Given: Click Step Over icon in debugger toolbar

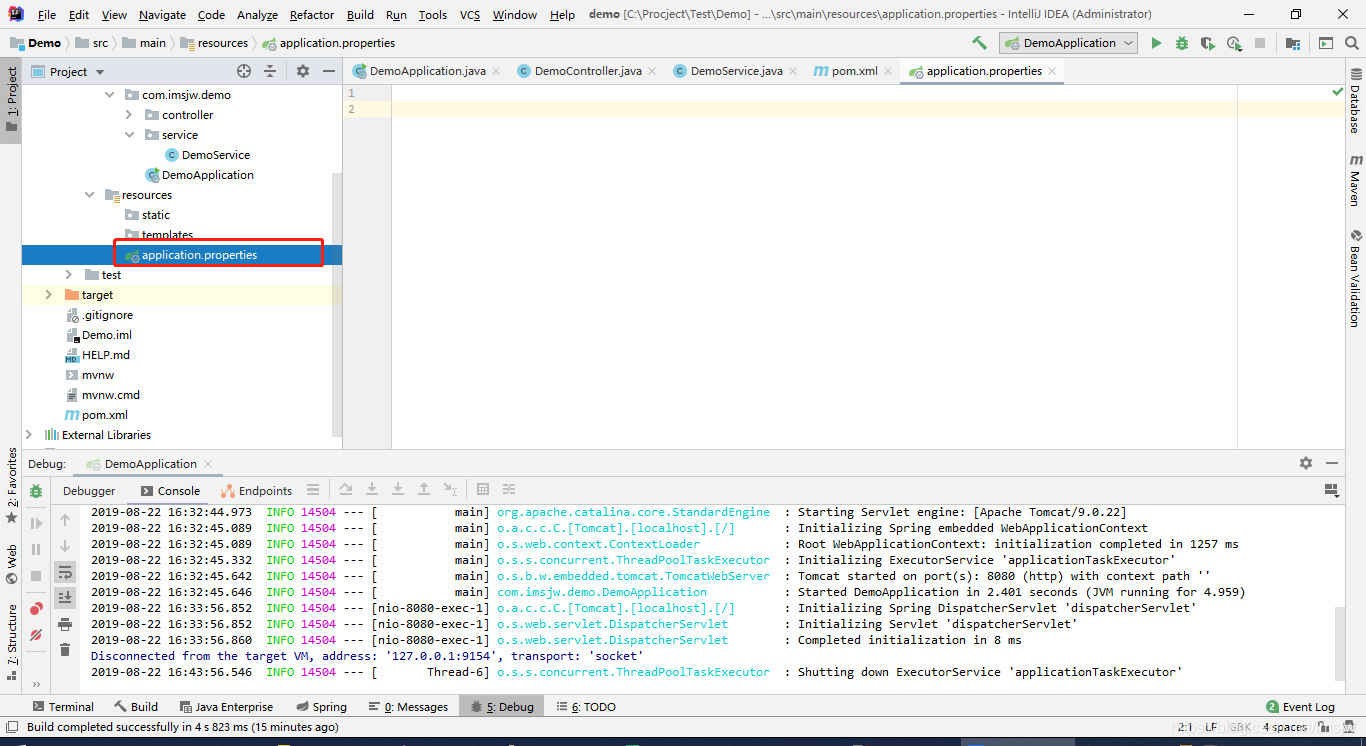Looking at the screenshot, I should click(346, 489).
